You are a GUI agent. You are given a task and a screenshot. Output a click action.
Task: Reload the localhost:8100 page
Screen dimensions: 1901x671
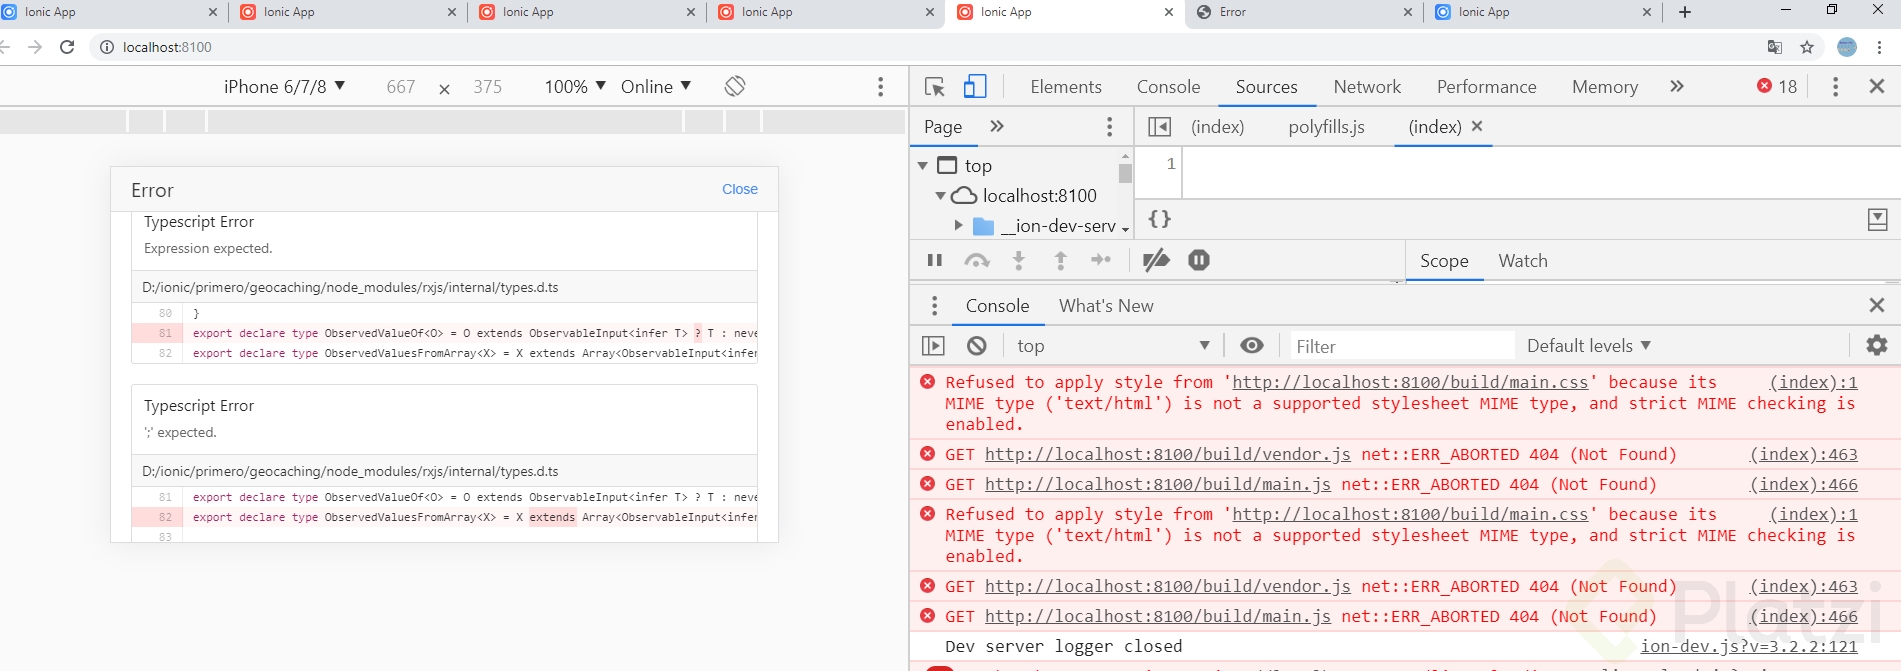(67, 47)
